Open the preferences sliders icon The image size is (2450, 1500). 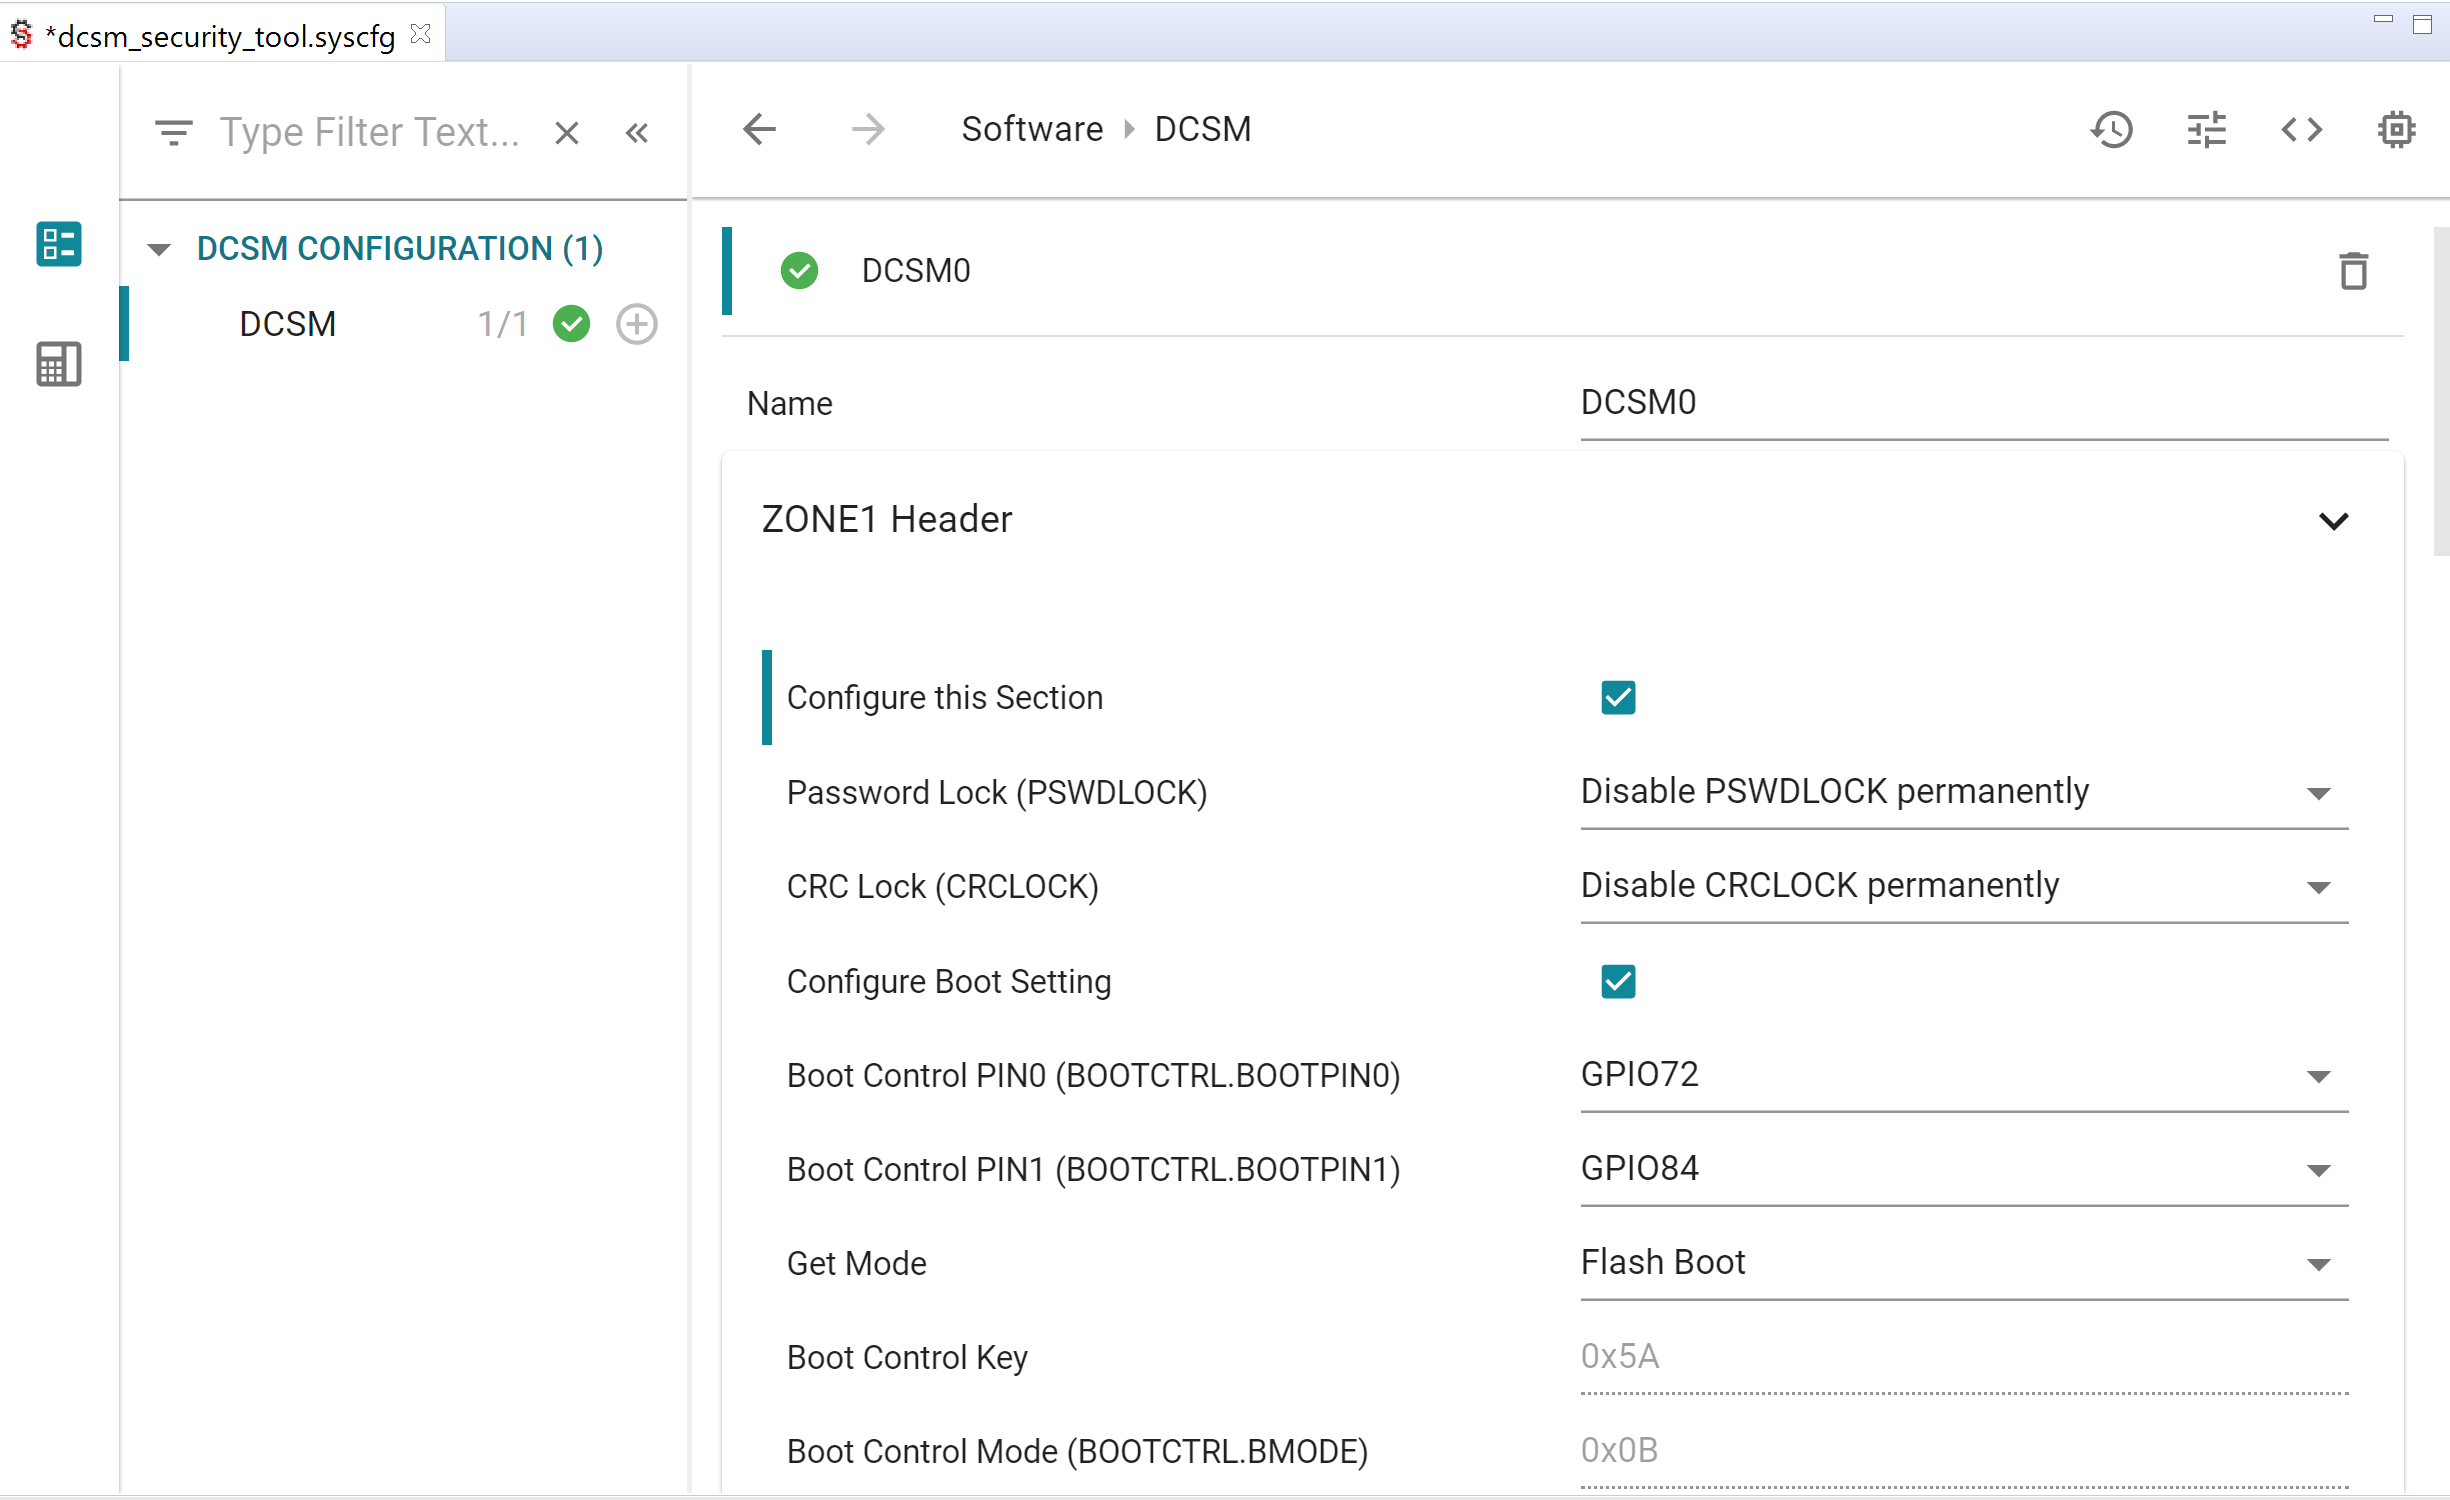point(2207,129)
